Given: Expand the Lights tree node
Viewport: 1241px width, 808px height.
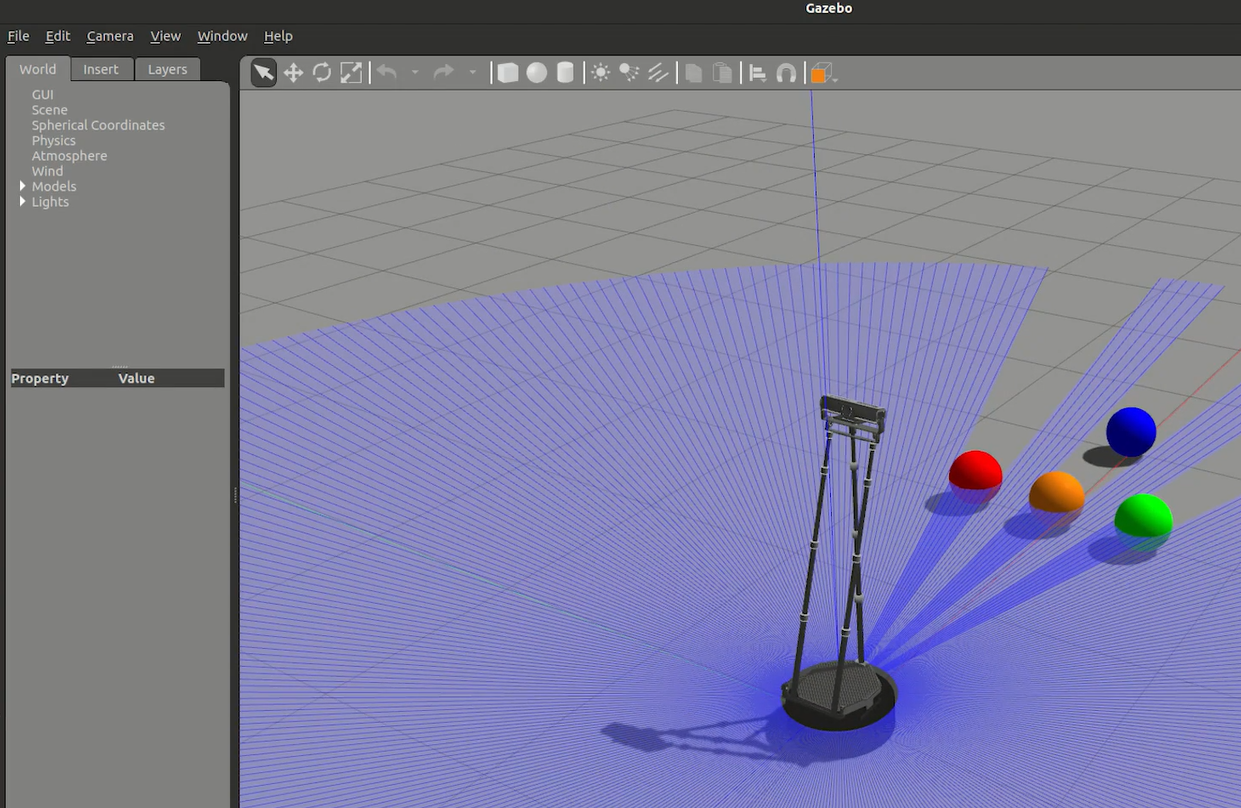Looking at the screenshot, I should [x=23, y=202].
